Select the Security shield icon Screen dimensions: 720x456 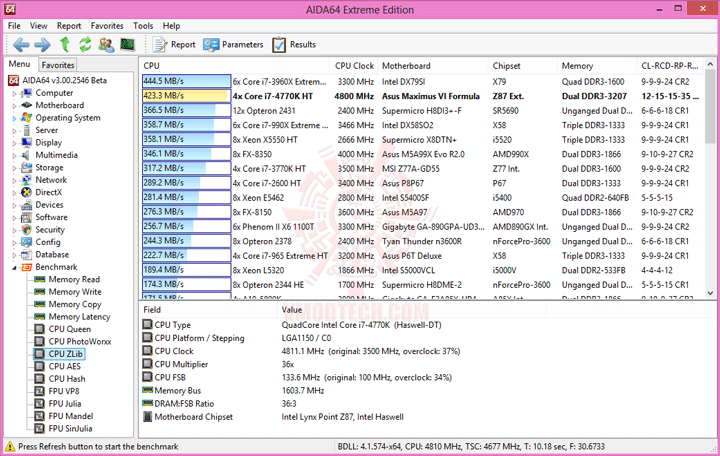(27, 230)
